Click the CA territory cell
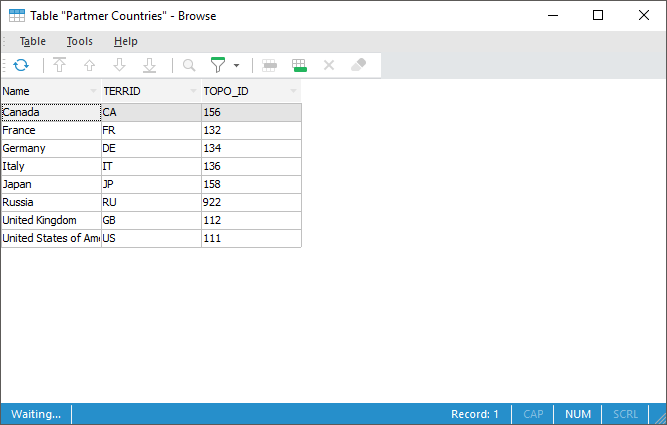The image size is (667, 425). tap(151, 112)
